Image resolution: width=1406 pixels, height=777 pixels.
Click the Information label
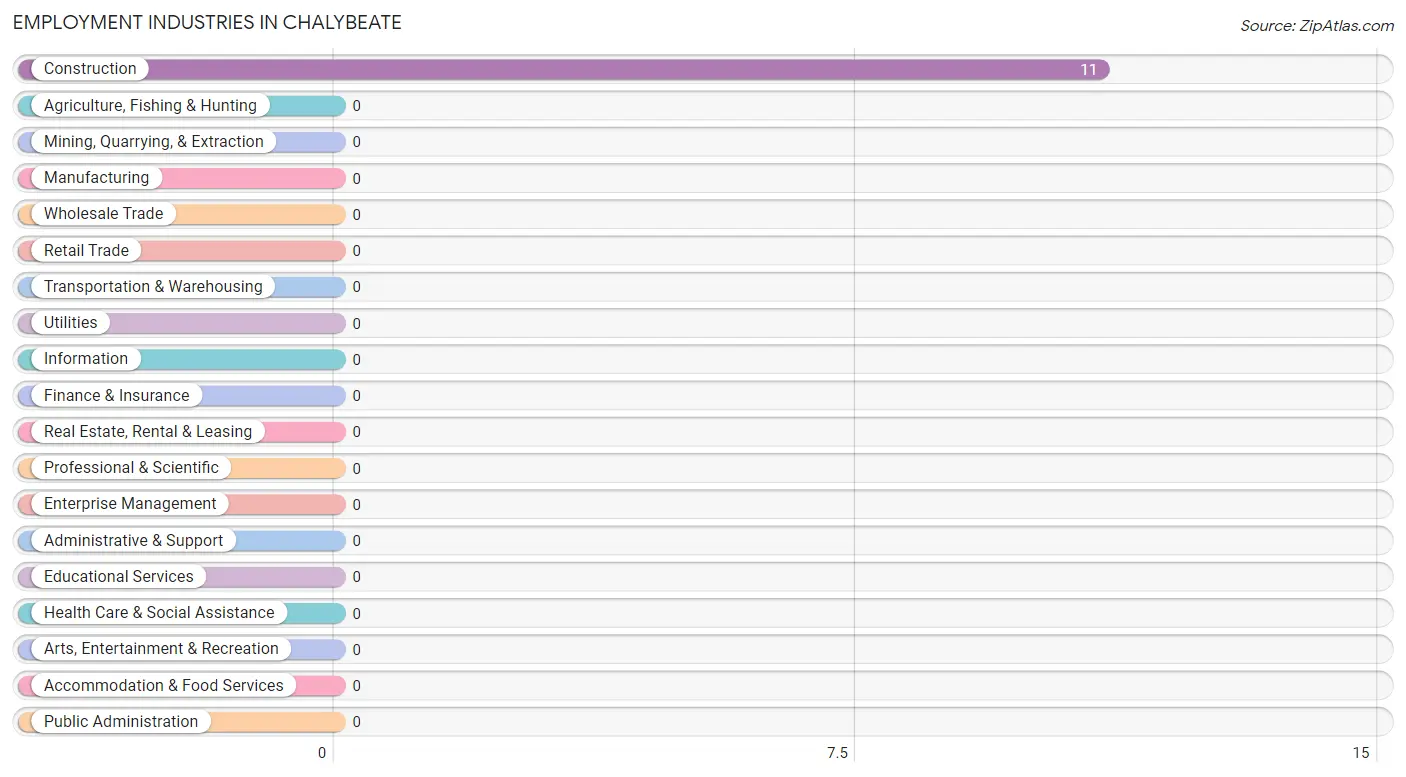click(x=86, y=358)
